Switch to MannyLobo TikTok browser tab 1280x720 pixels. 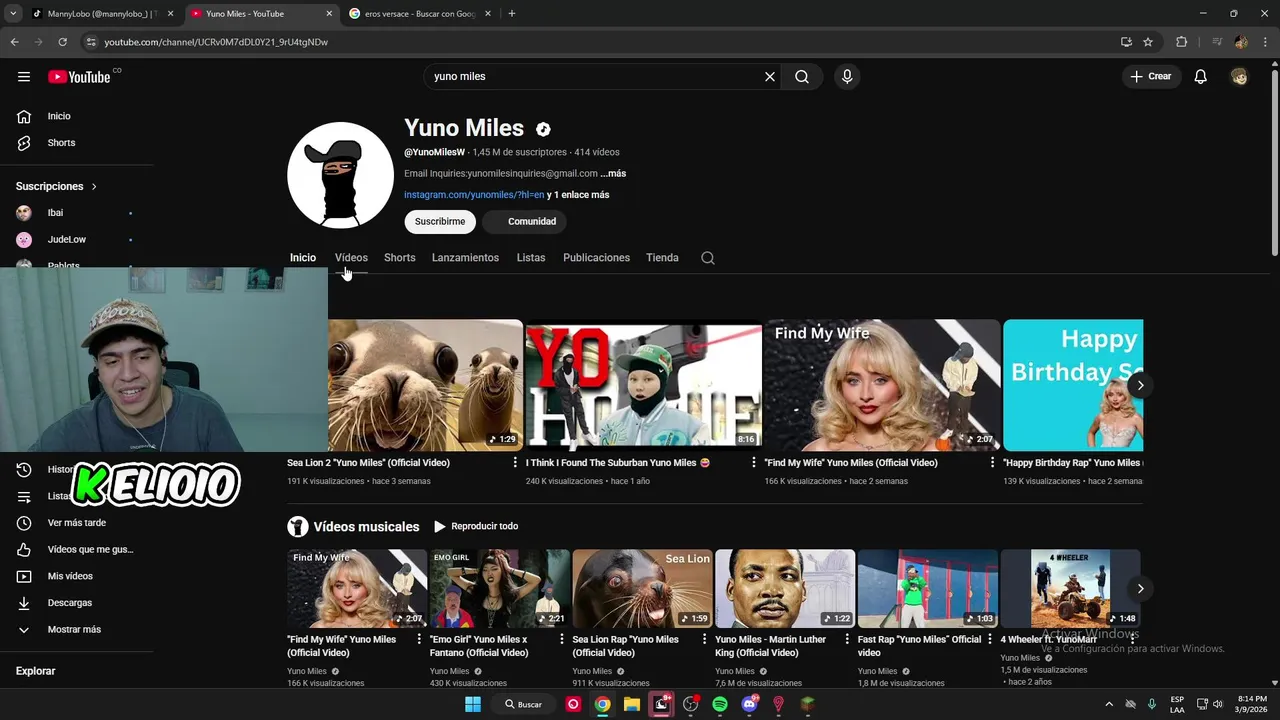(103, 14)
